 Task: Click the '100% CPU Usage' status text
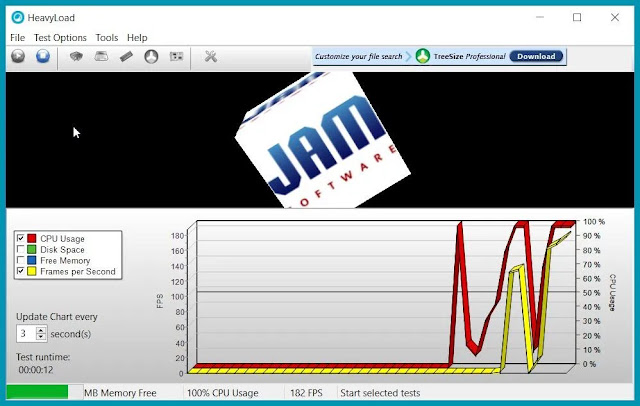tap(222, 393)
